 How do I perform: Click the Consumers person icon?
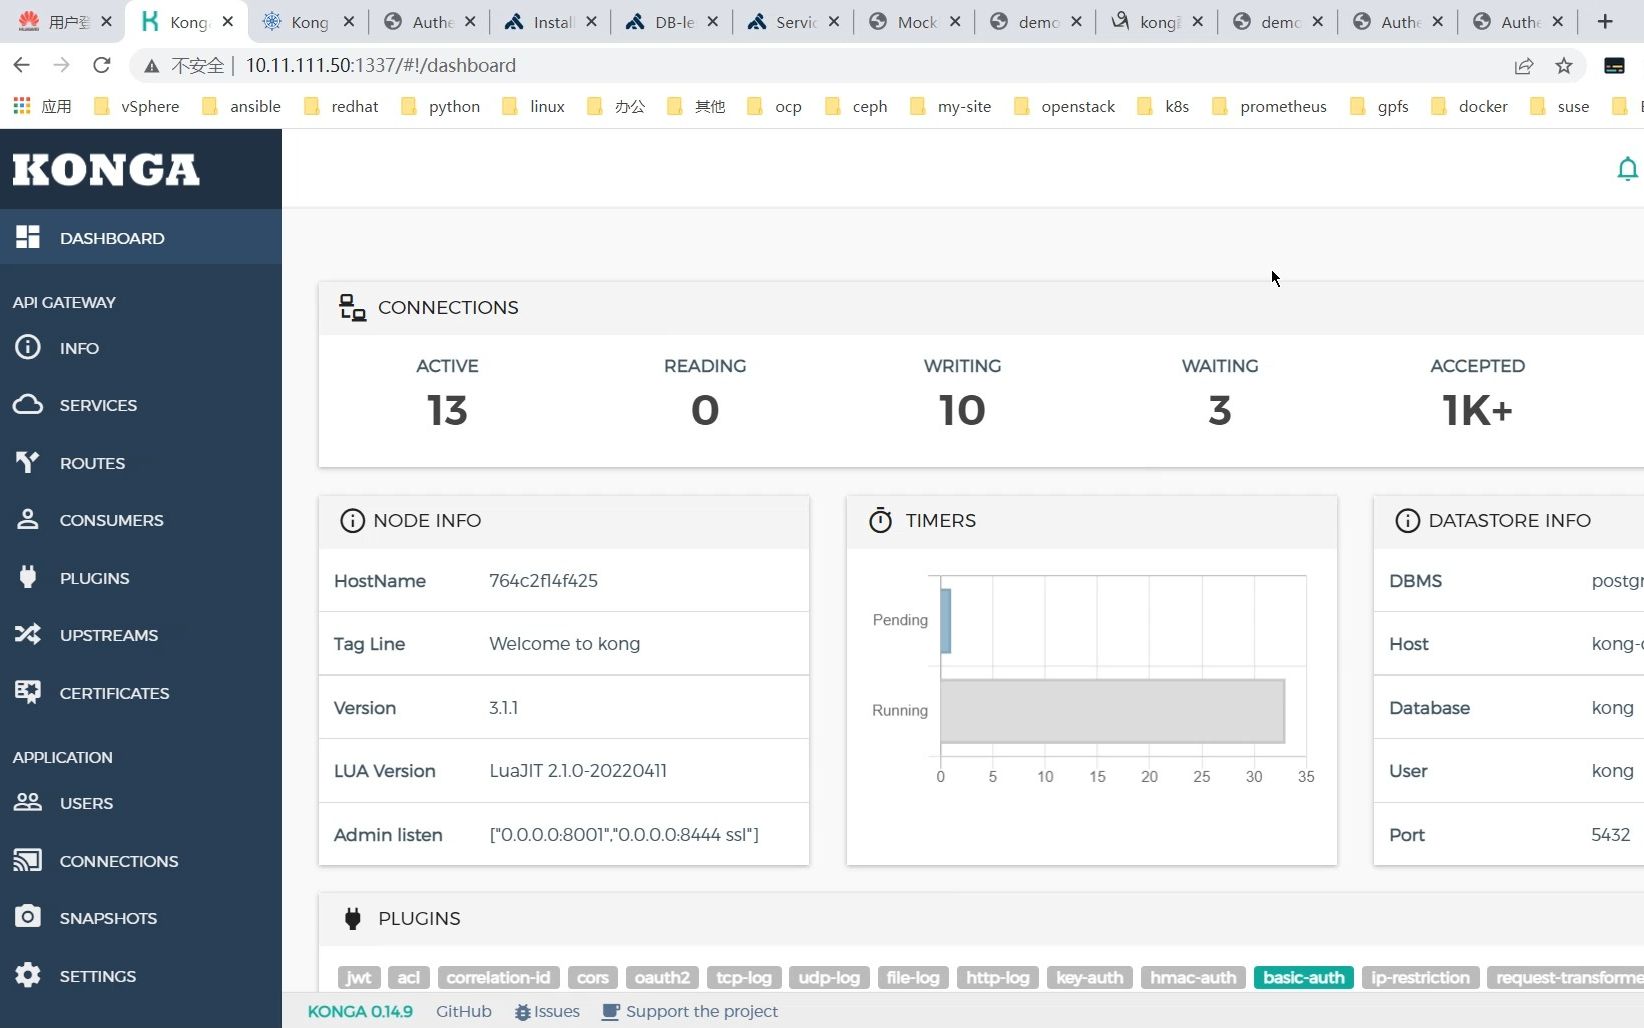28,519
